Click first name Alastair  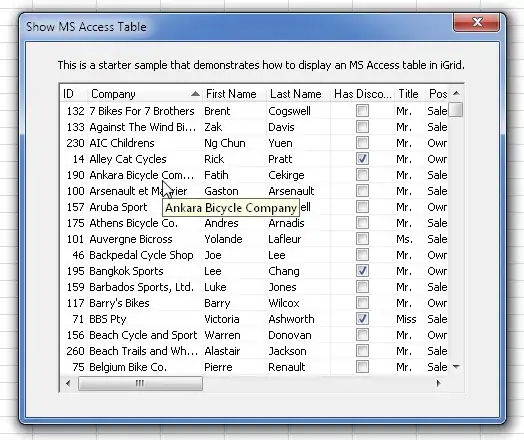click(x=222, y=351)
